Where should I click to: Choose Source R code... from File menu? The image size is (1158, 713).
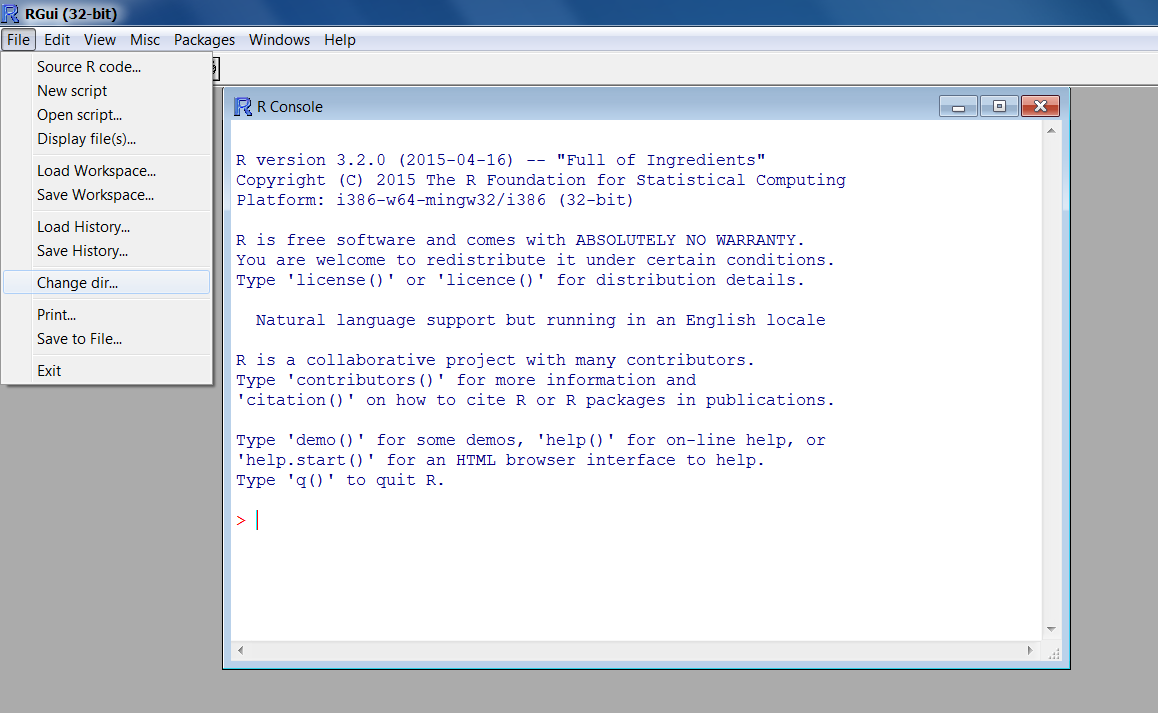[x=107, y=66]
